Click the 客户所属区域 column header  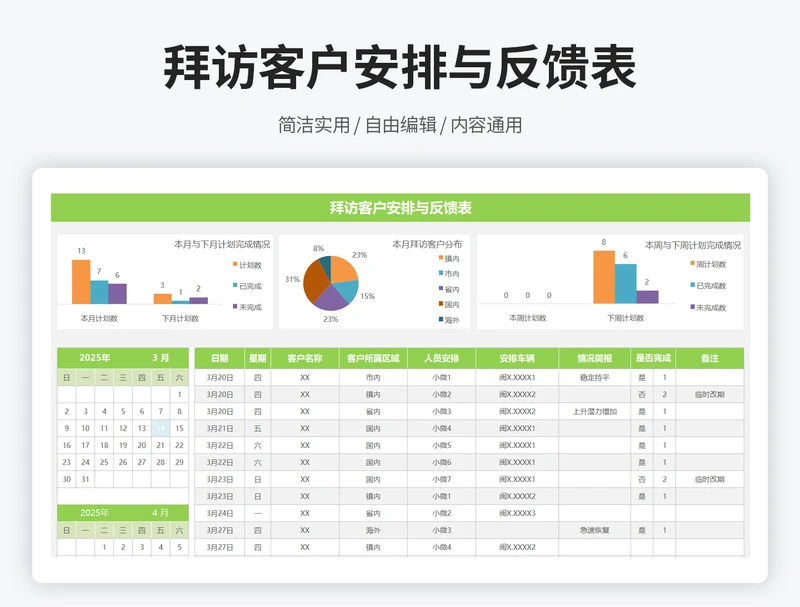point(373,358)
